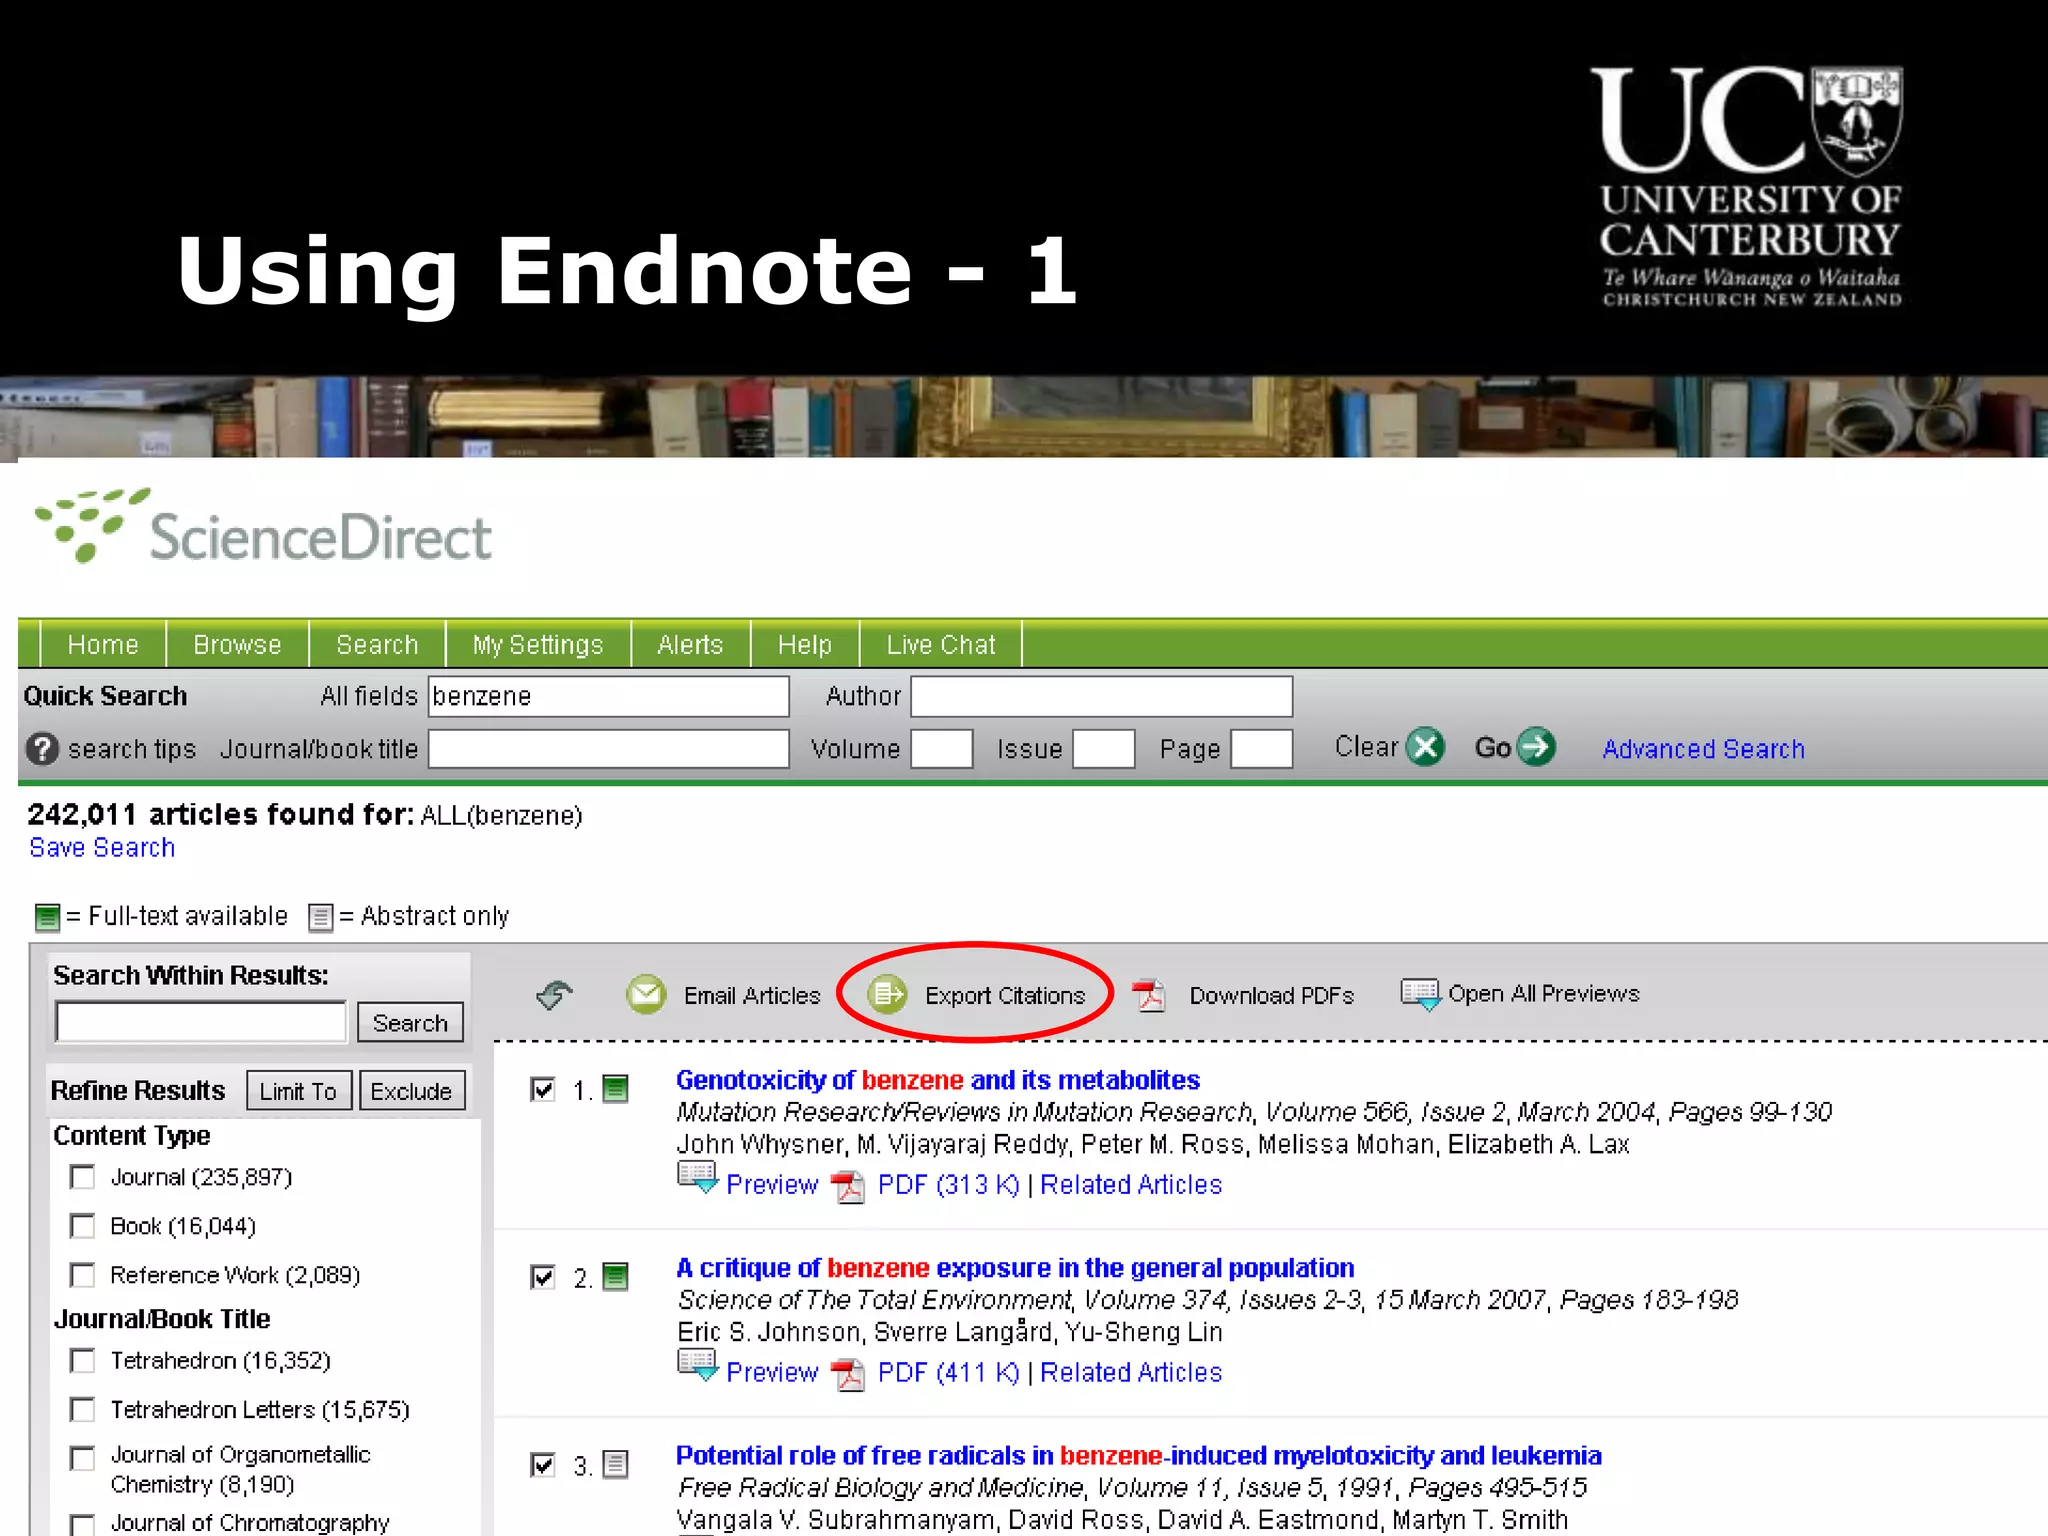
Task: Click the Preview icon for Genotoxicity of benzene article
Action: point(697,1178)
